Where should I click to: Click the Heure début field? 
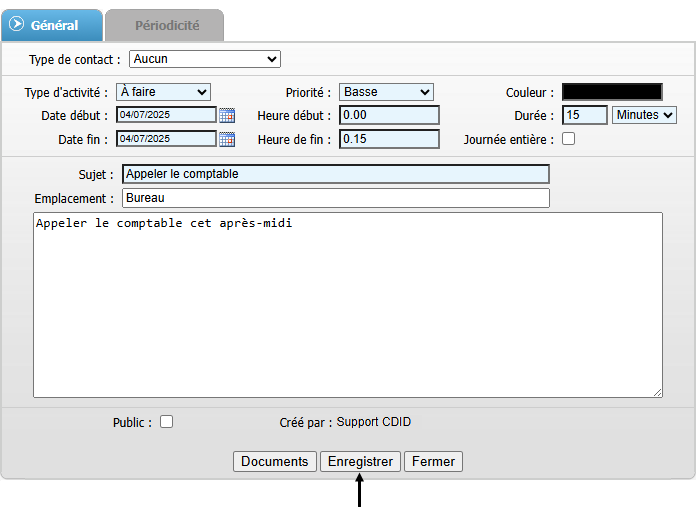[389, 115]
